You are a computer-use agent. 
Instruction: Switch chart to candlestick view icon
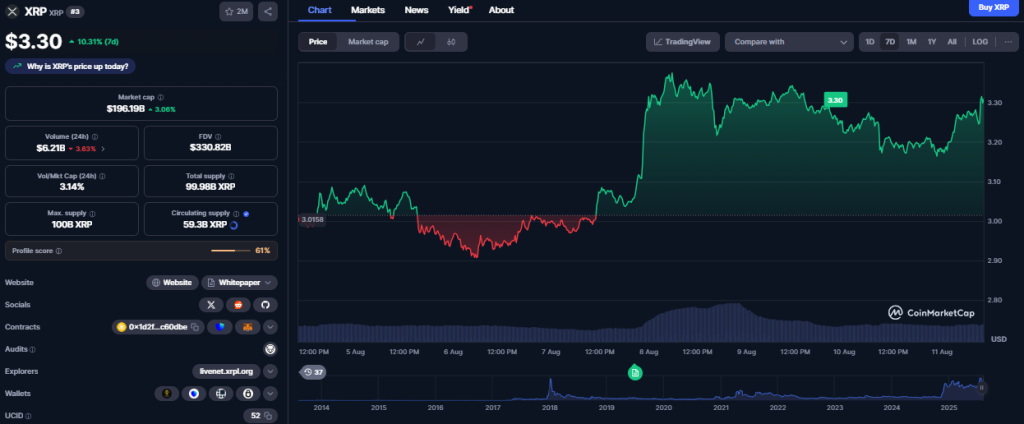(451, 42)
